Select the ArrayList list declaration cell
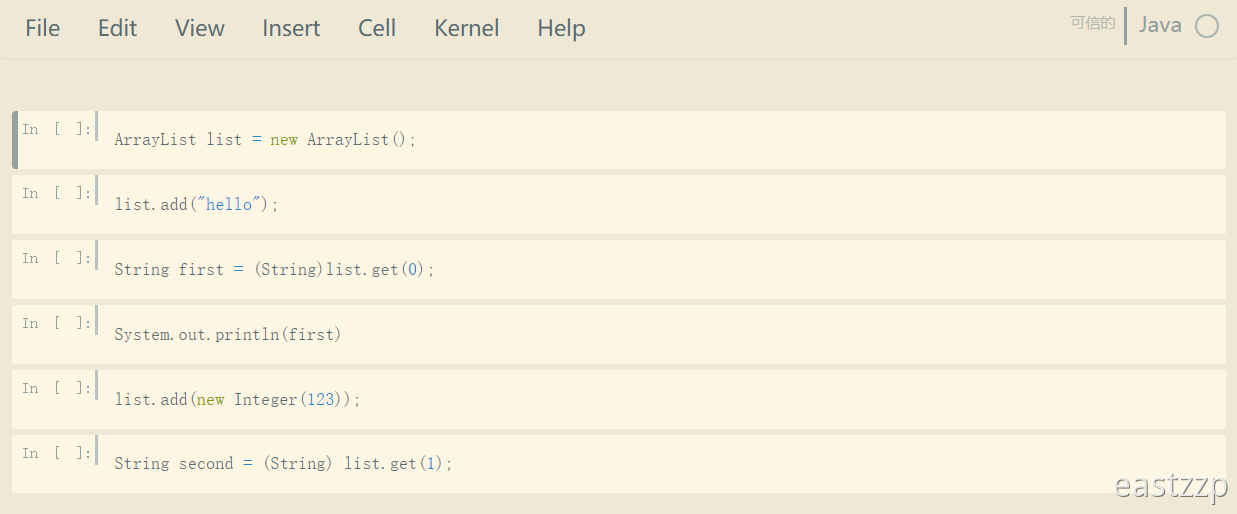The width and height of the screenshot is (1237, 514). point(661,140)
